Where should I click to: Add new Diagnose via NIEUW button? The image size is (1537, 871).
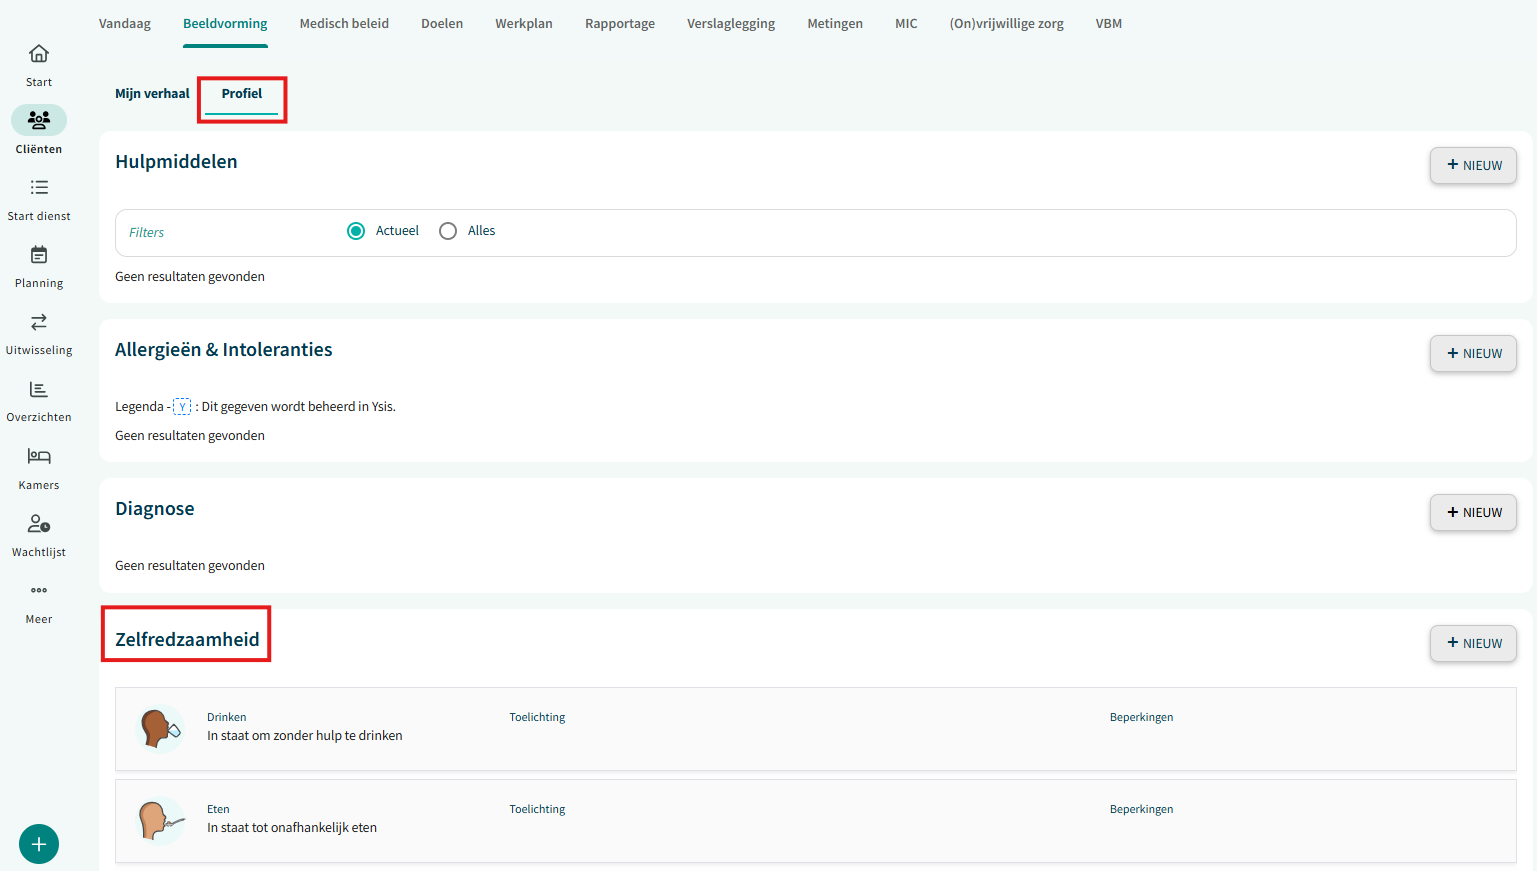pos(1473,513)
